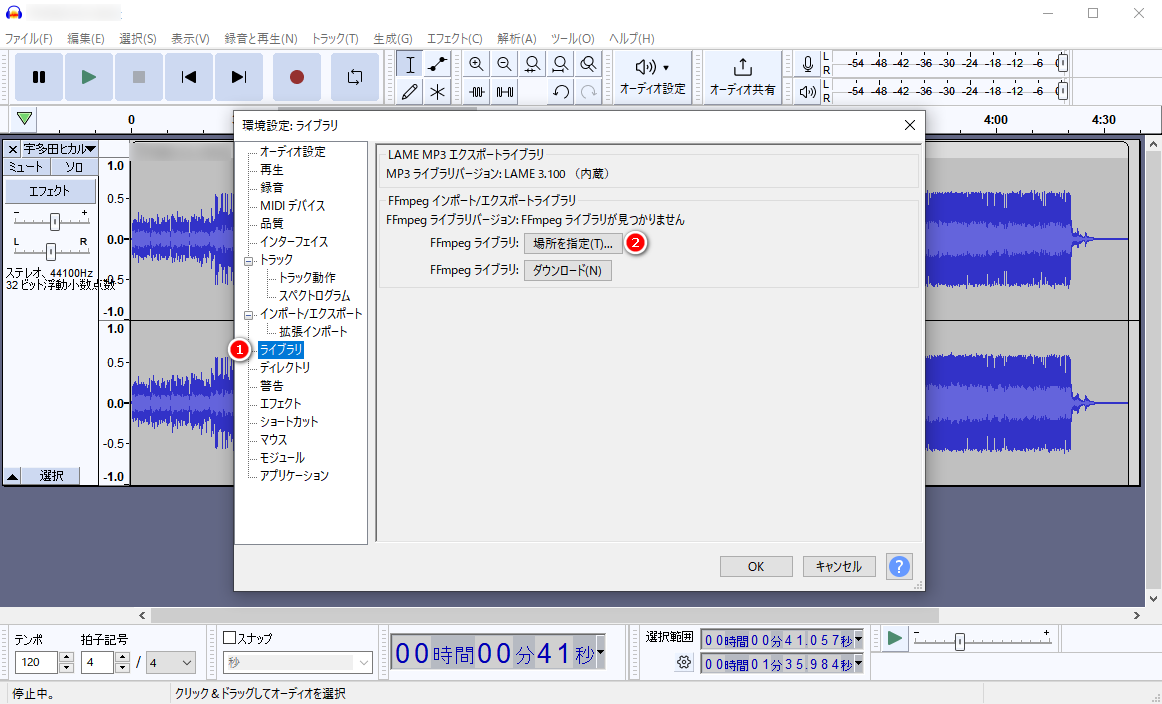Collapse track with the up-arrow button
The width and height of the screenshot is (1162, 704).
[13, 476]
